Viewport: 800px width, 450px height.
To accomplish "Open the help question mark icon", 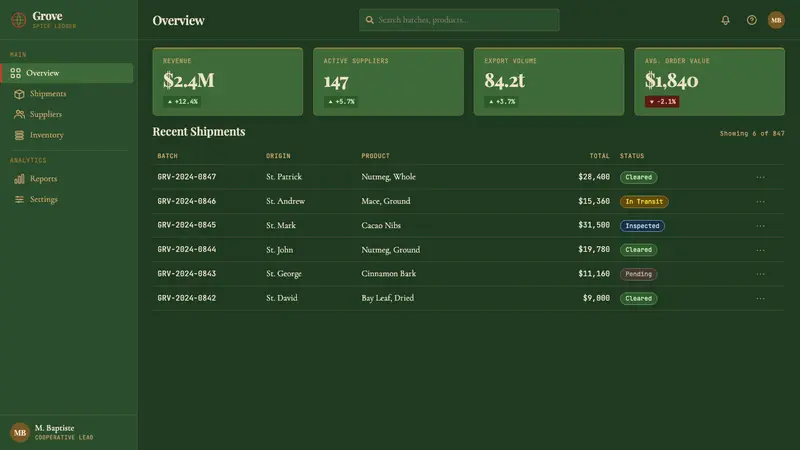I will (752, 20).
